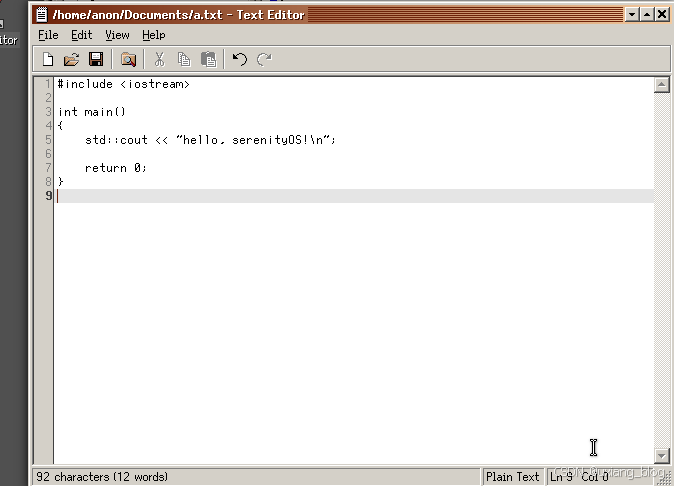The width and height of the screenshot is (674, 486).
Task: Click the scrollbar down arrow
Action: coord(662,455)
